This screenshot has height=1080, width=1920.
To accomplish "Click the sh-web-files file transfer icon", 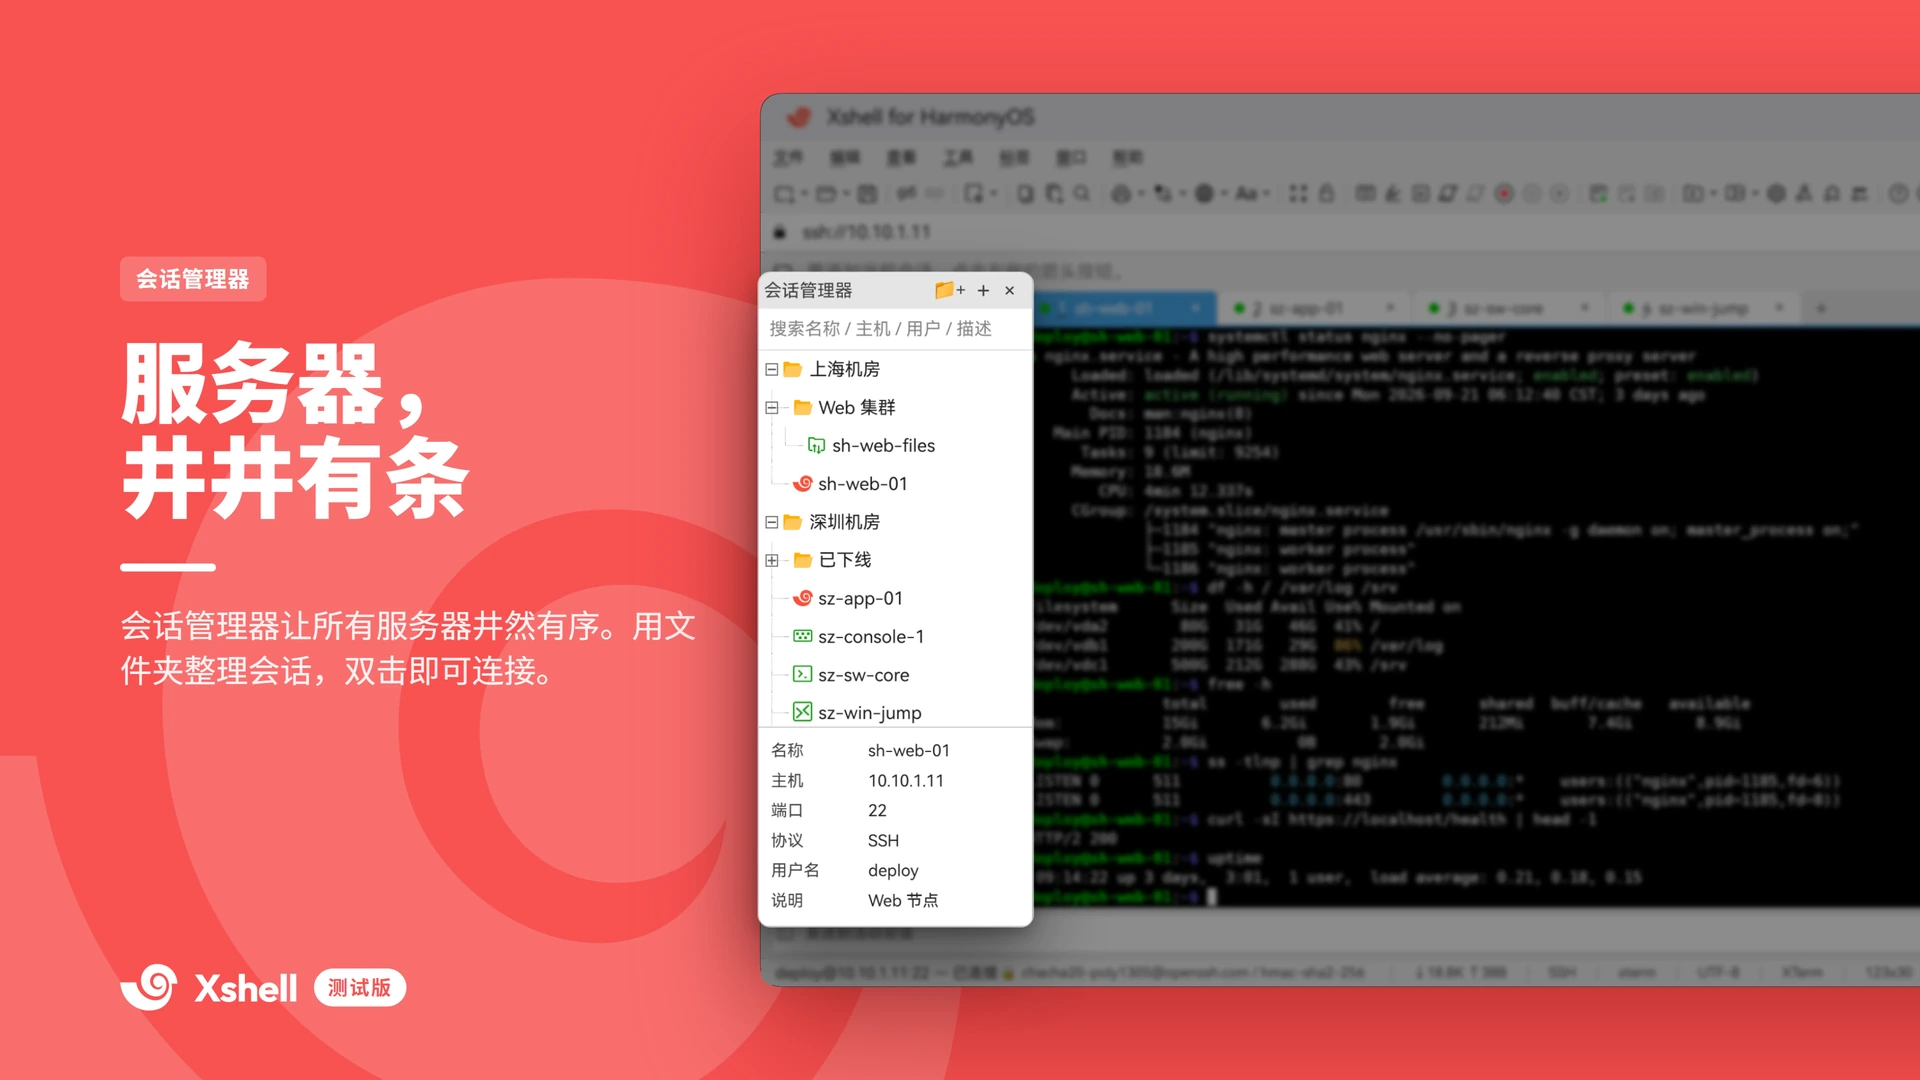I will tap(816, 445).
